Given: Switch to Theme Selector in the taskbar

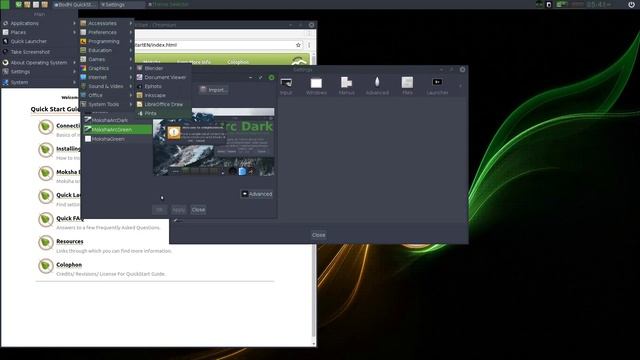Looking at the screenshot, I should click(168, 4).
